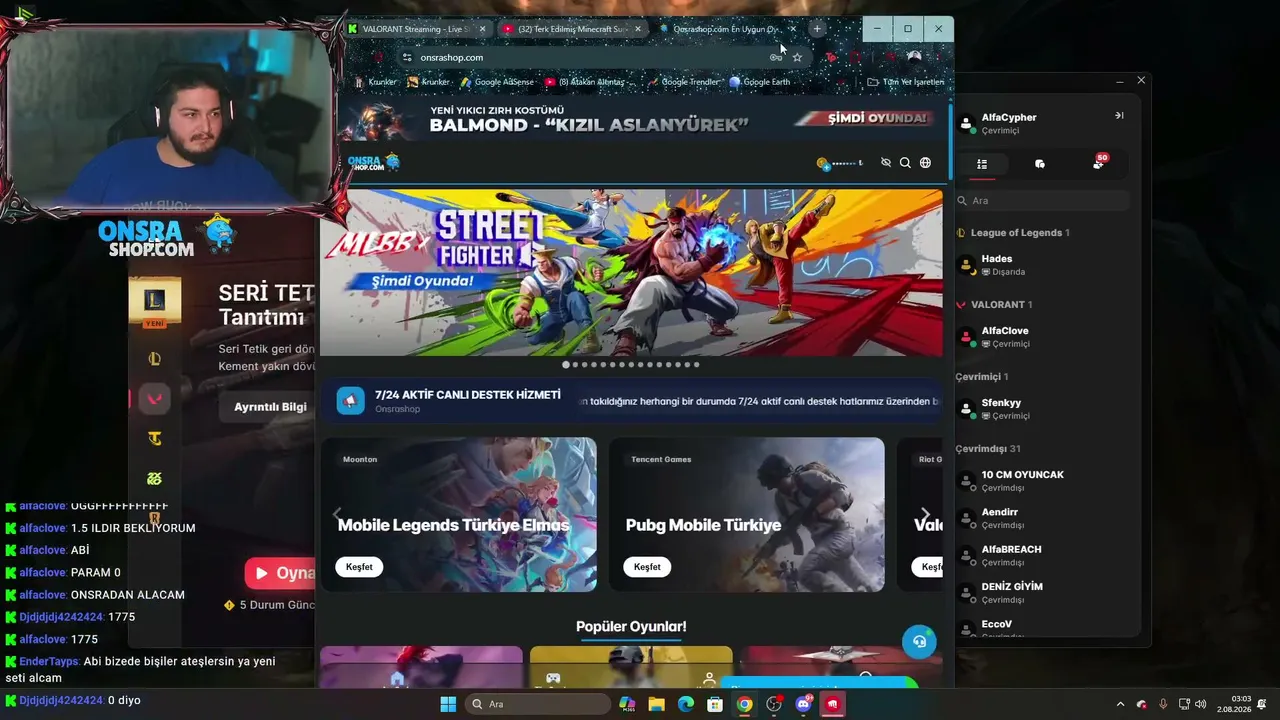Collapse the League of Legends friends group
The width and height of the screenshot is (1280, 720).
[x=1014, y=233]
